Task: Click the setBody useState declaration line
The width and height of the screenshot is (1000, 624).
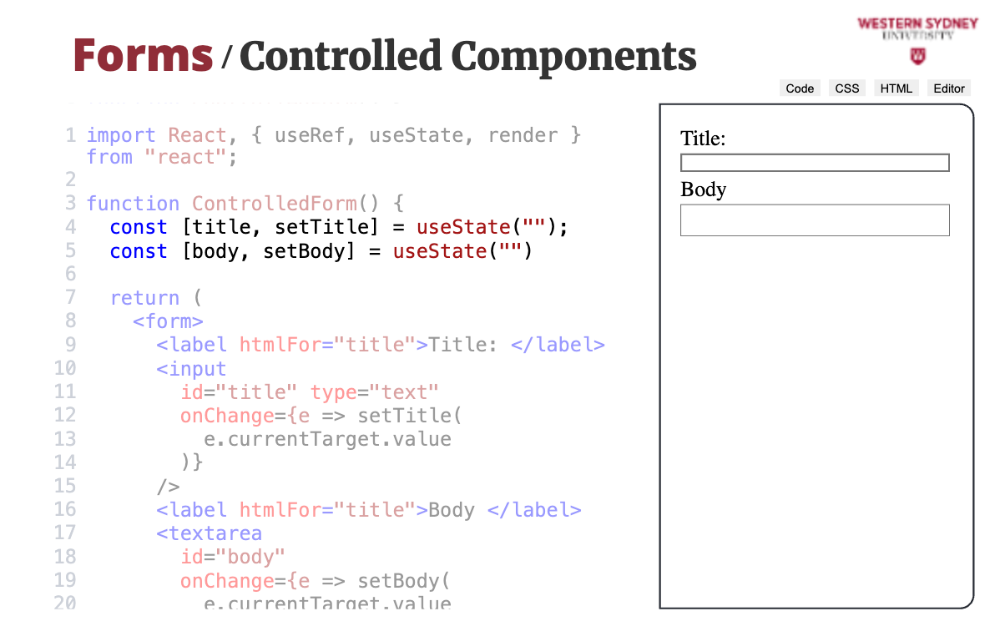Action: pos(320,251)
